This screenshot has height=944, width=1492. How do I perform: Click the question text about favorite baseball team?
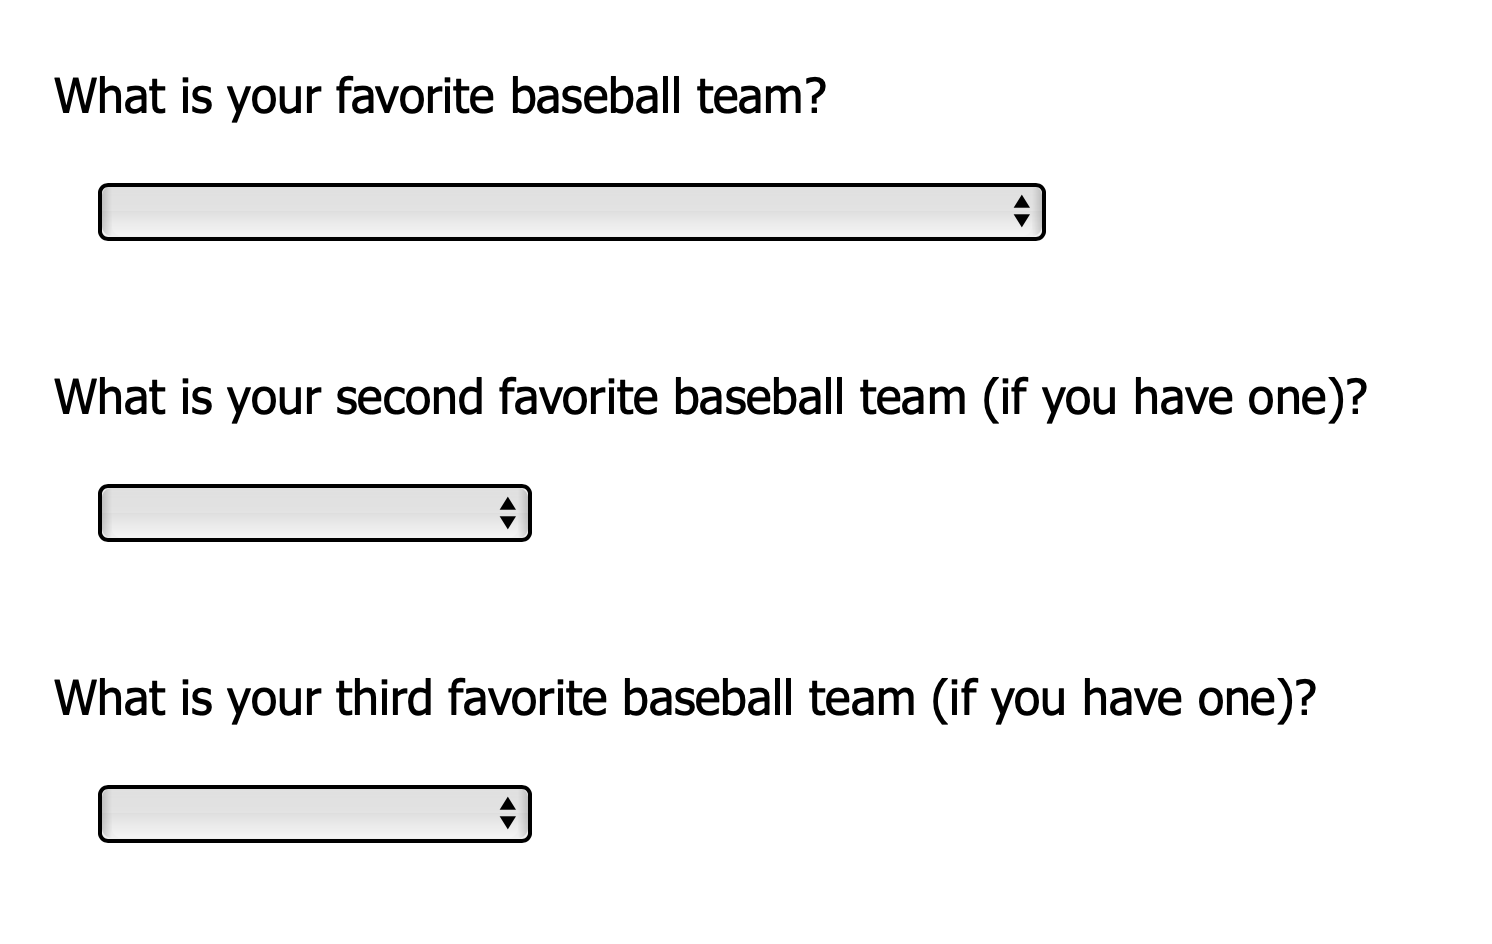coord(440,96)
